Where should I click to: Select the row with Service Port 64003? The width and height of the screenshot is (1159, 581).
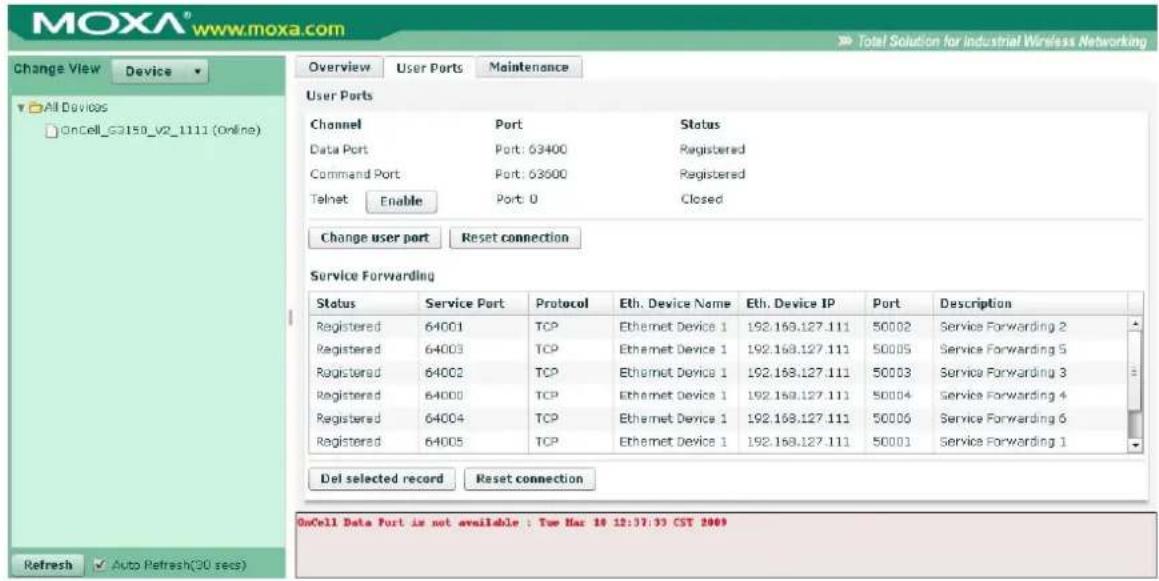(718, 350)
